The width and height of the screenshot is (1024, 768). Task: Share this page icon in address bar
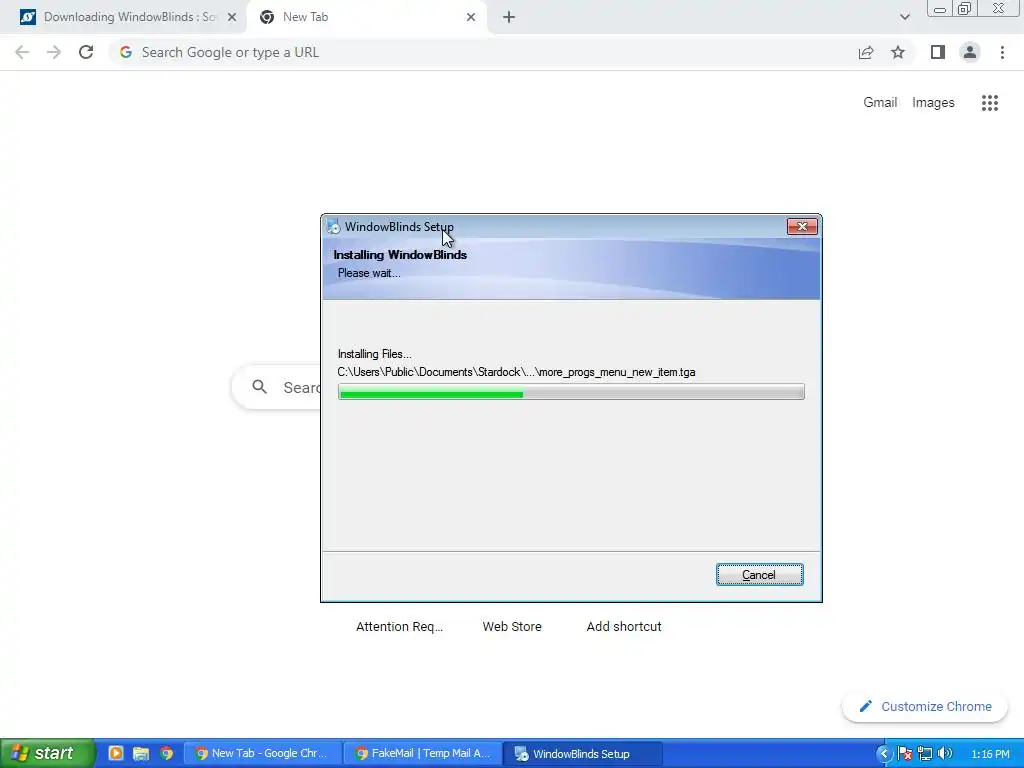tap(866, 52)
